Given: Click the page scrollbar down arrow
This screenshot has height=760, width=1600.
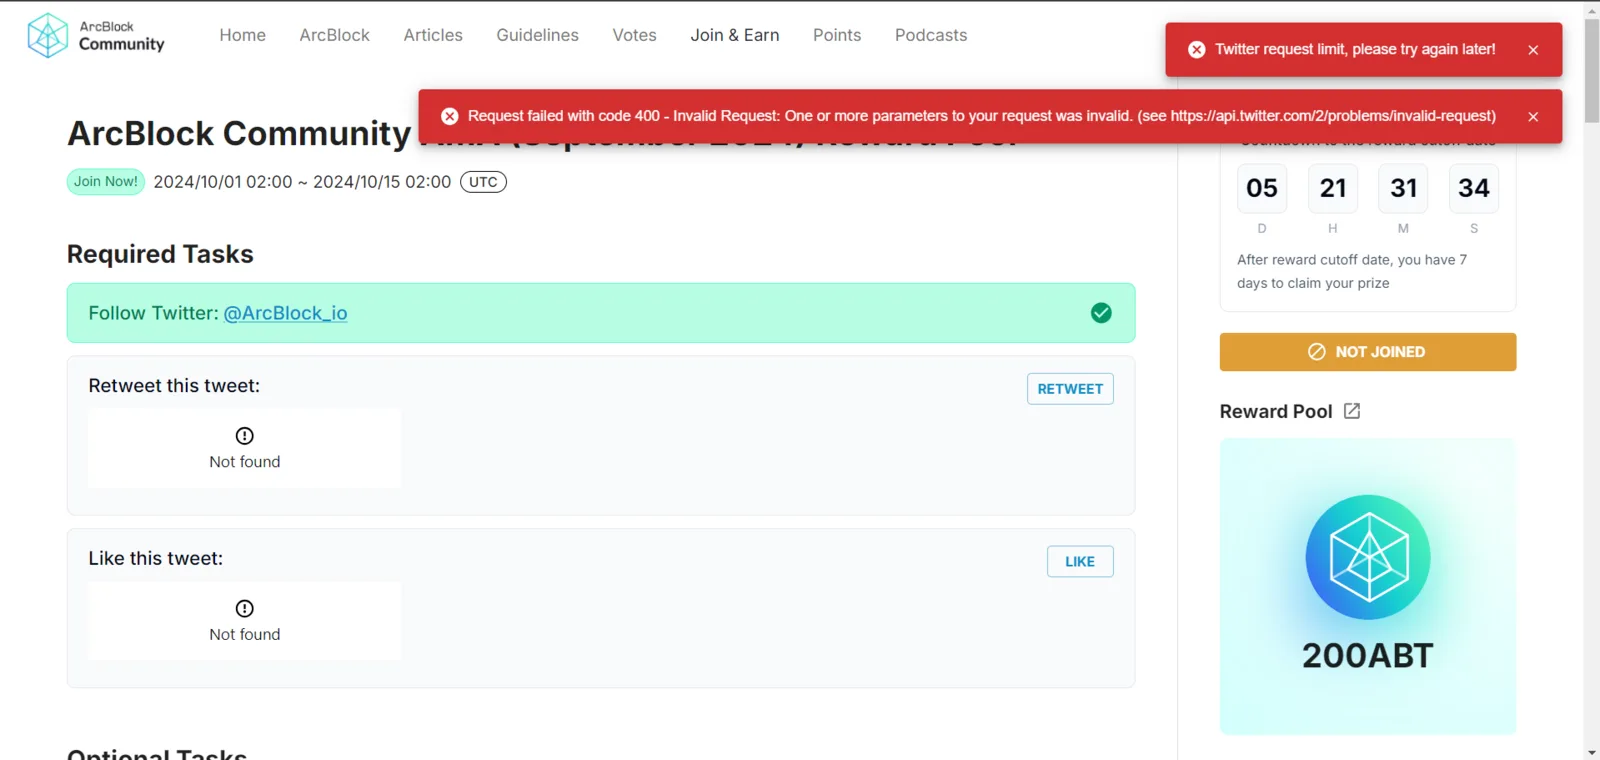Looking at the screenshot, I should 1591,752.
